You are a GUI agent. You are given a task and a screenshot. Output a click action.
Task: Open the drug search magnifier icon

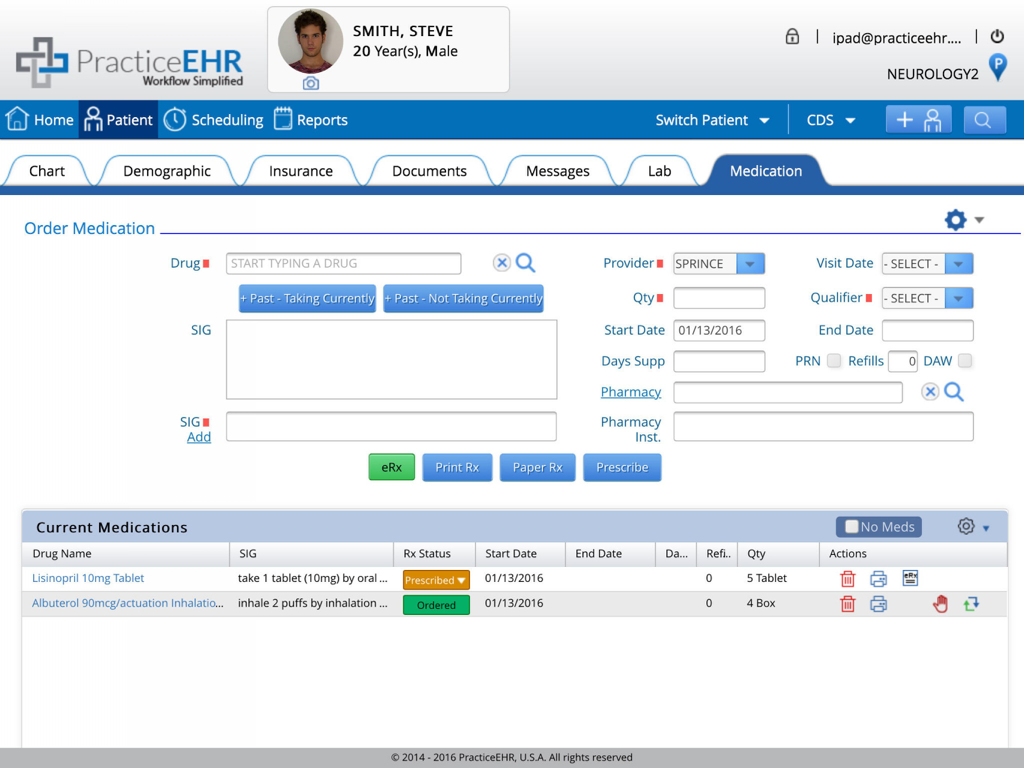pyautogui.click(x=526, y=263)
